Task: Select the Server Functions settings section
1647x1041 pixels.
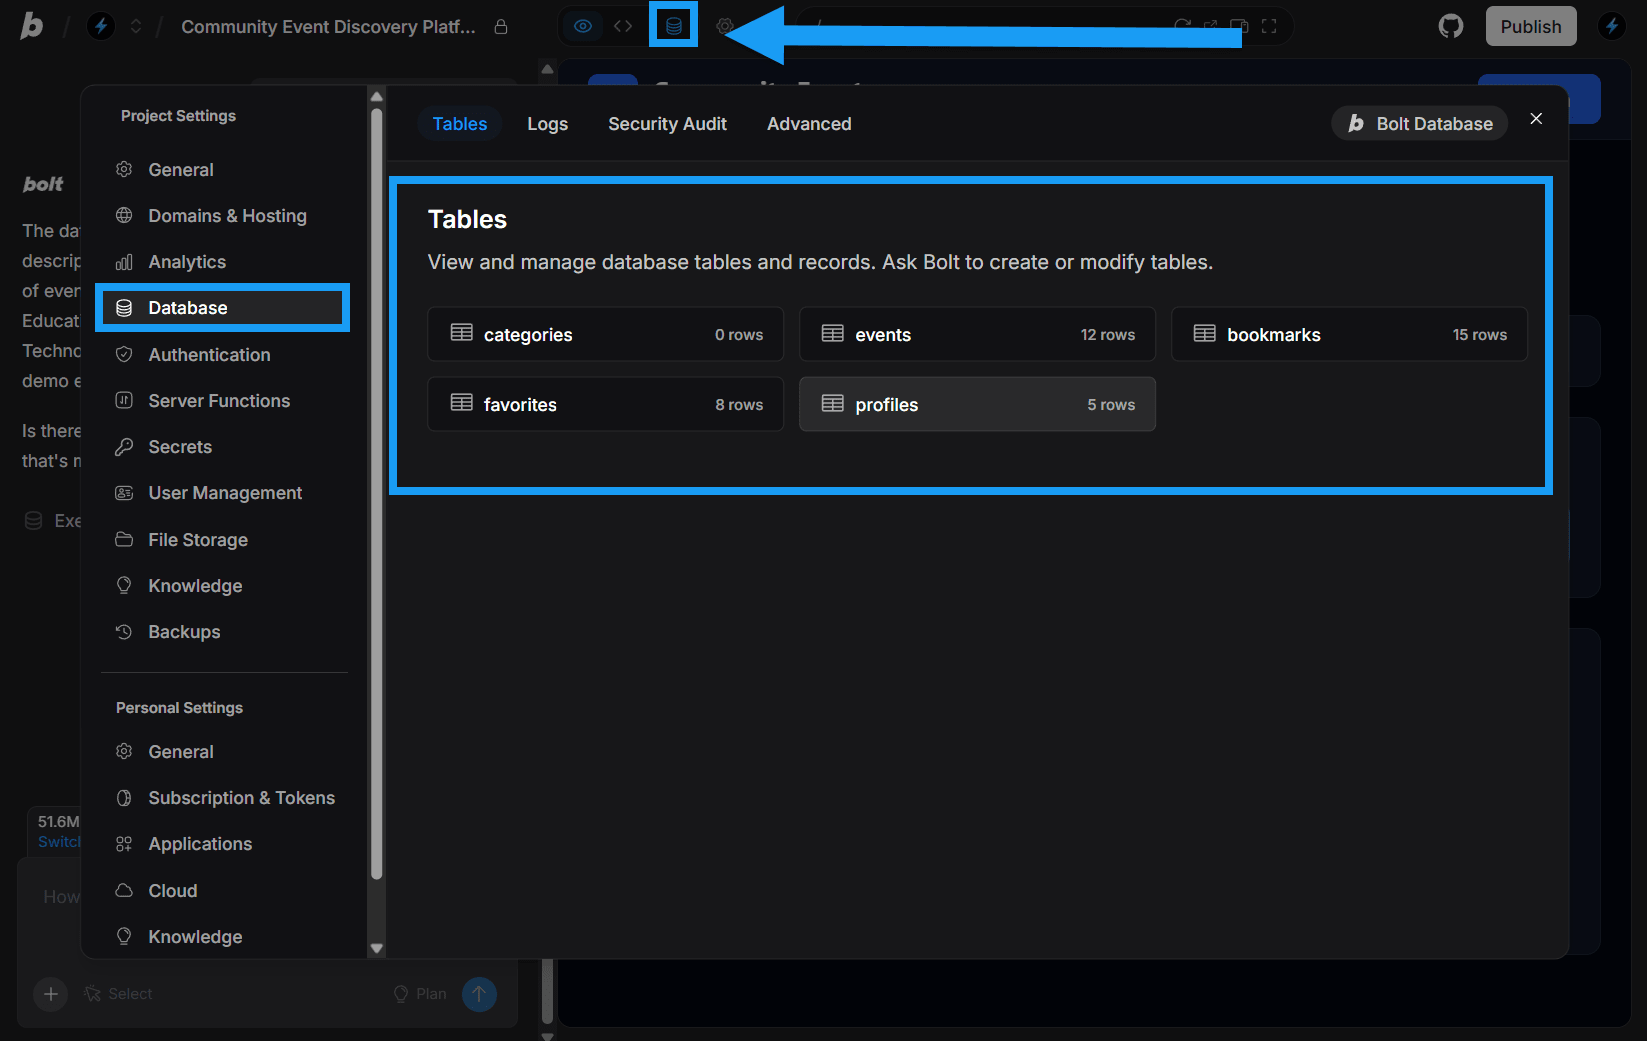Action: pos(217,400)
